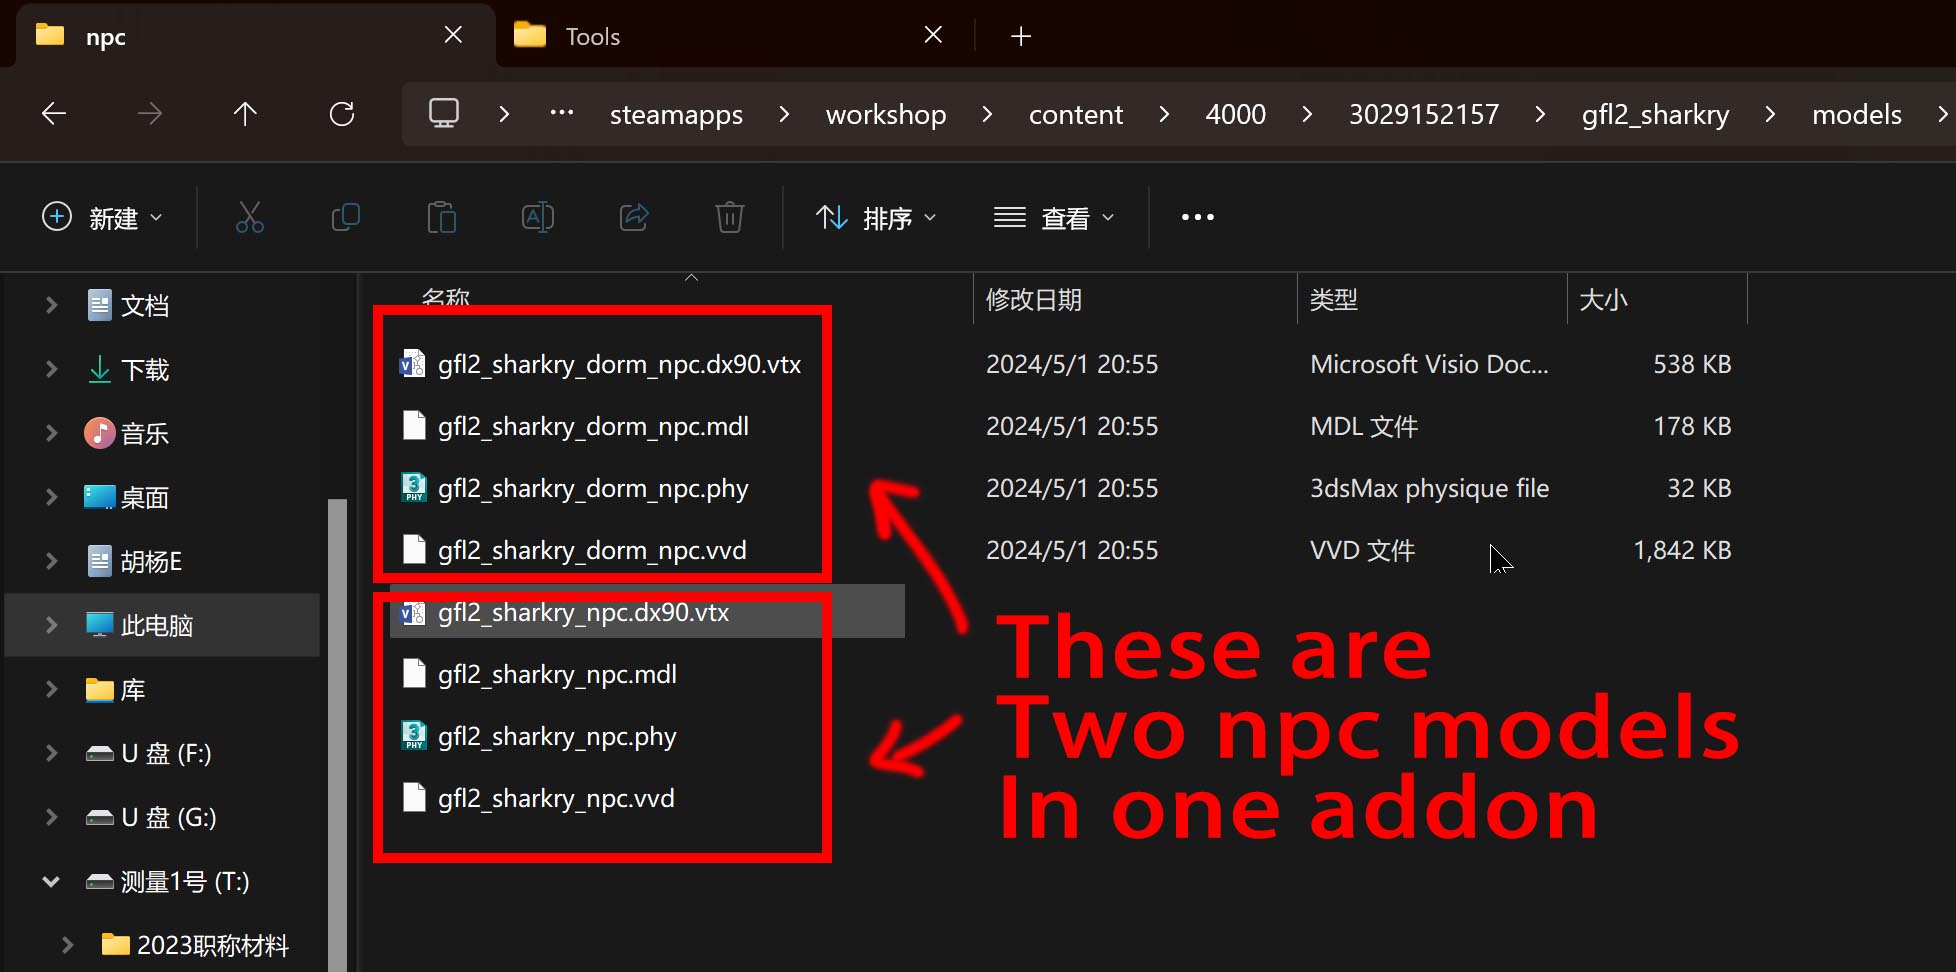Open the 查看 (View) dropdown
Viewport: 1956px width, 972px height.
(x=1054, y=217)
